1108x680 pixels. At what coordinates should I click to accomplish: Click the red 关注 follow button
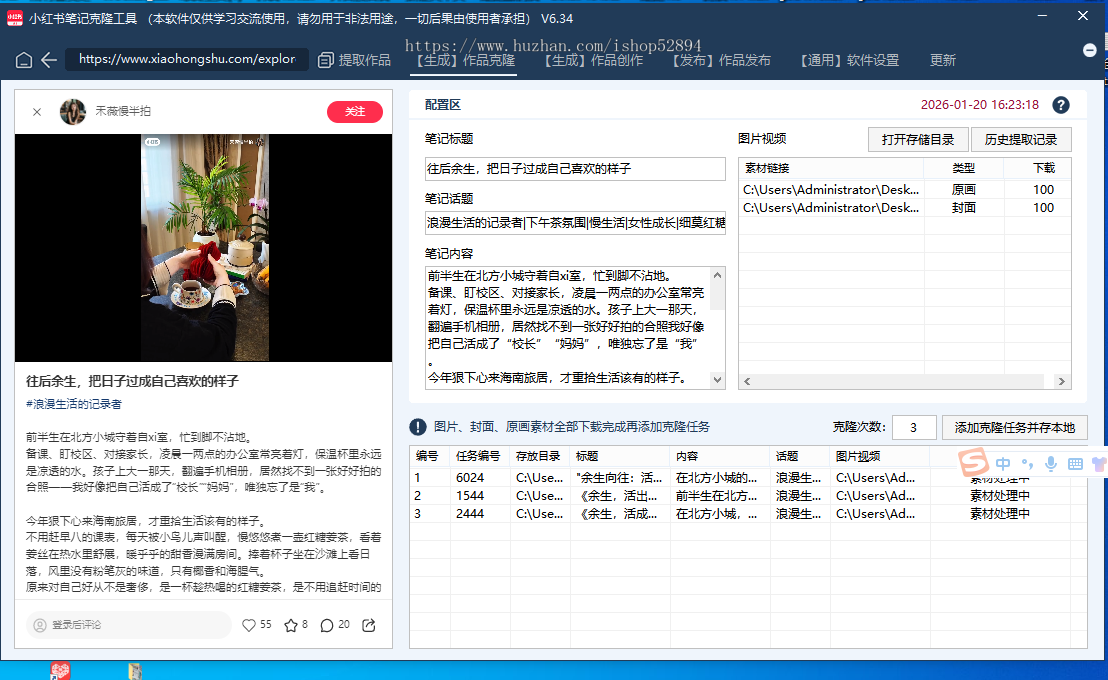click(355, 112)
